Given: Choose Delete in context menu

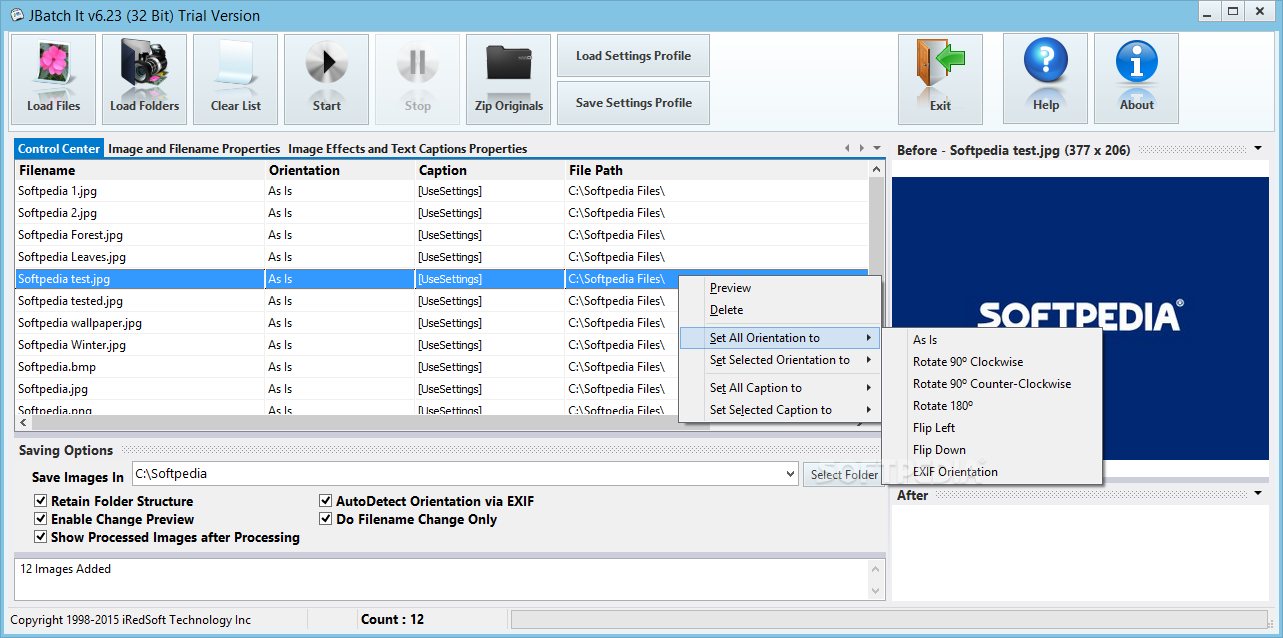Looking at the screenshot, I should click(x=780, y=310).
